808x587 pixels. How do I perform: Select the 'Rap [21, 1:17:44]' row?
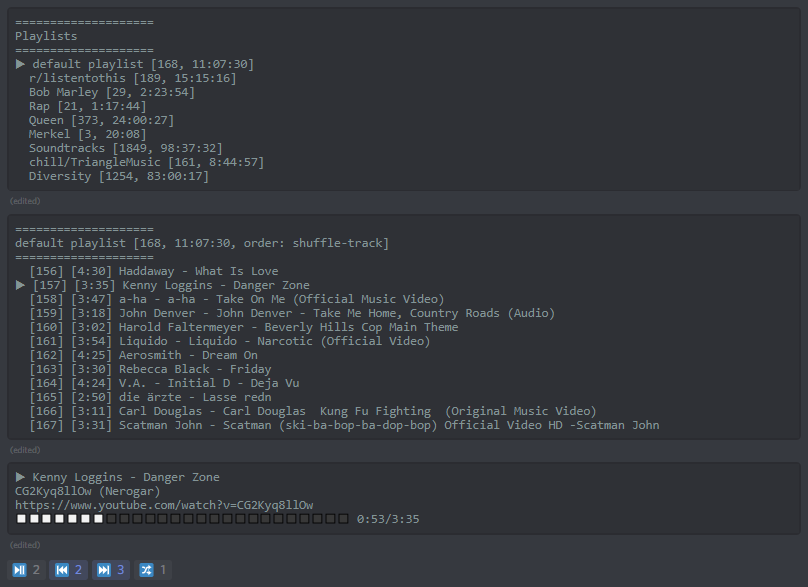coord(88,106)
